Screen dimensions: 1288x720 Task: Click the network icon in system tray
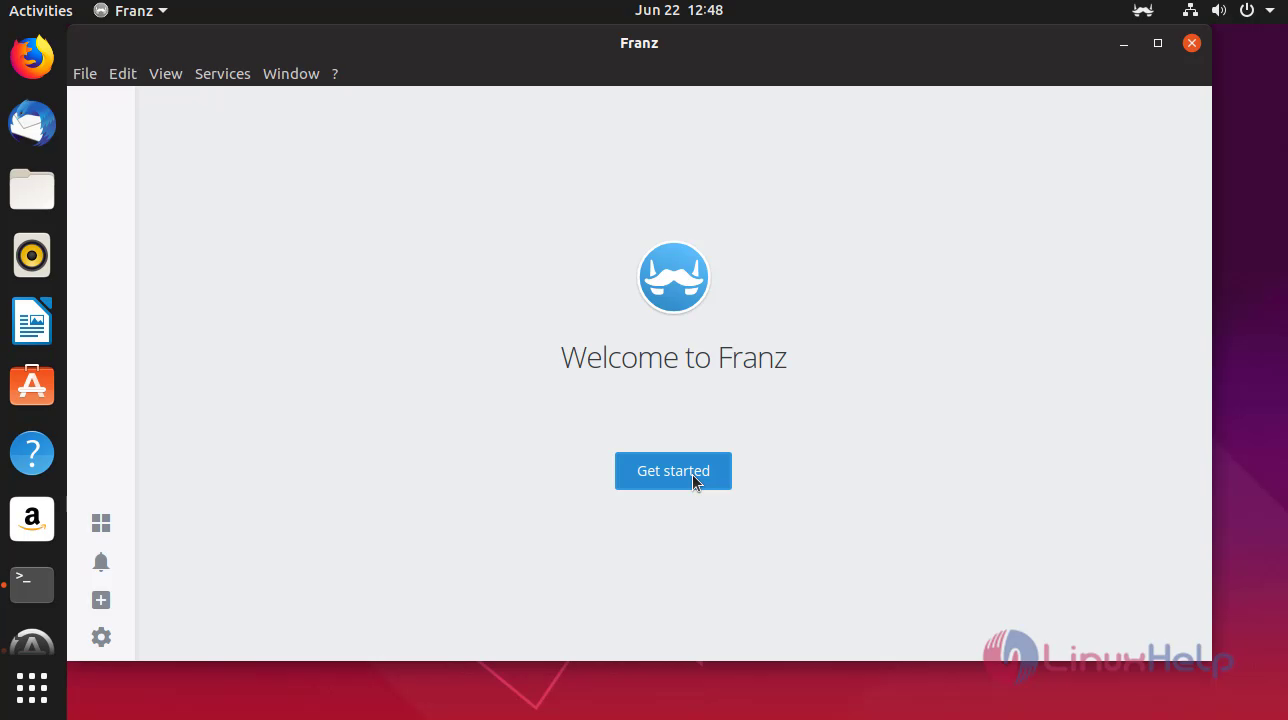1190,11
